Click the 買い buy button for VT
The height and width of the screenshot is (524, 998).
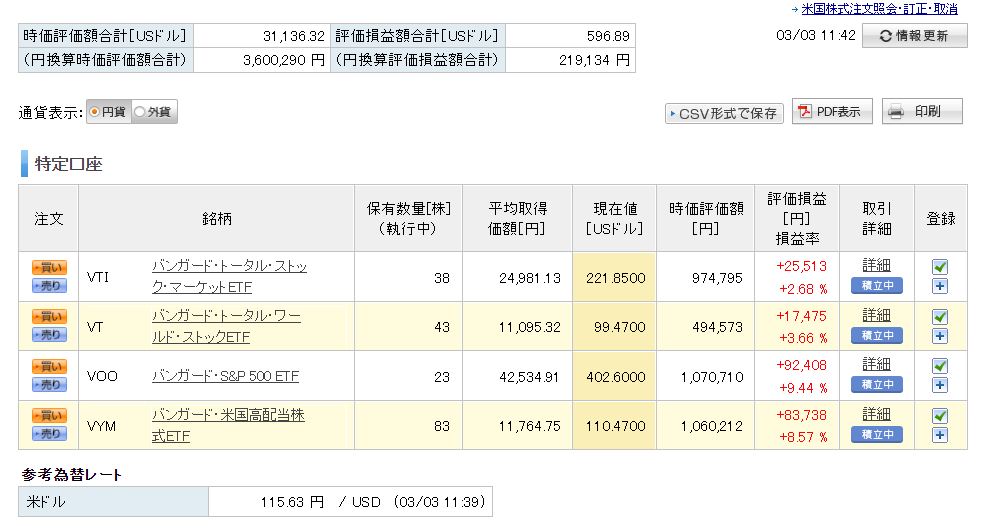pyautogui.click(x=50, y=316)
